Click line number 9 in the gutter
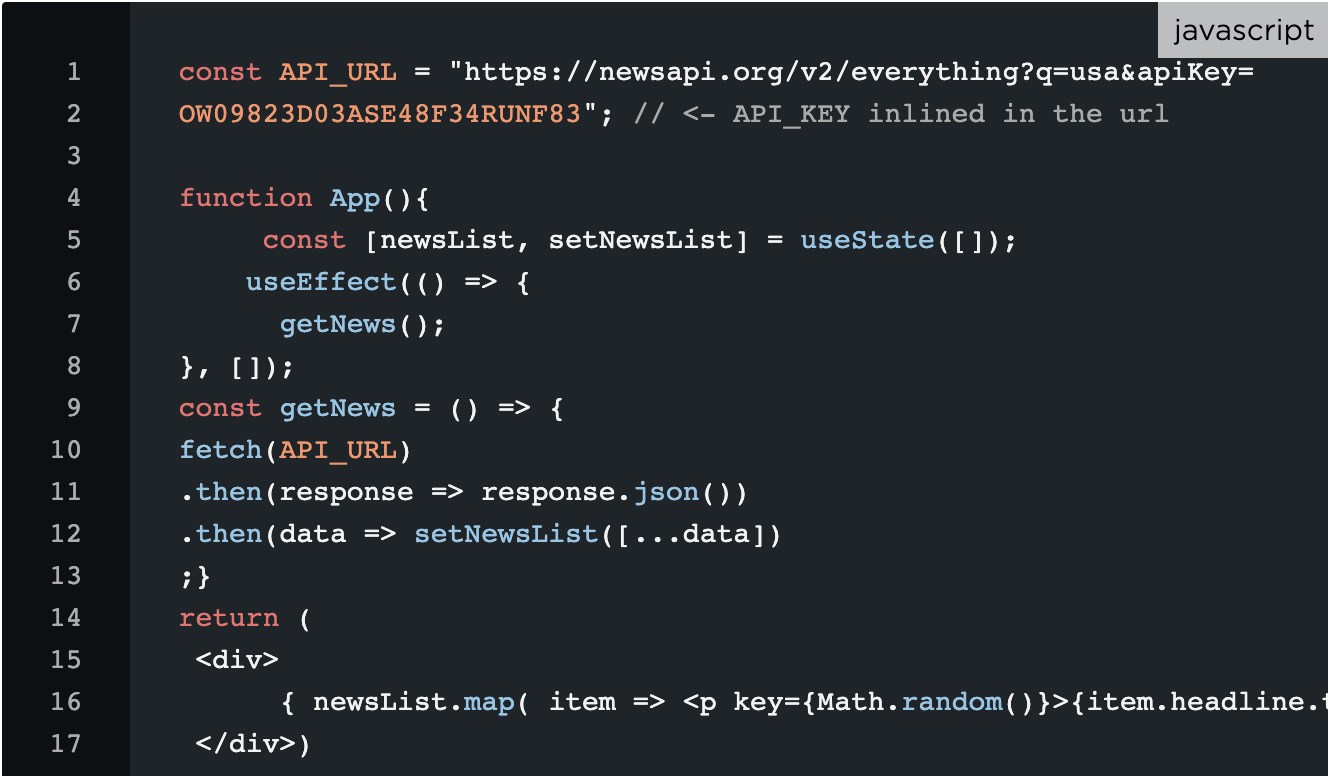The image size is (1328, 776). click(x=73, y=408)
